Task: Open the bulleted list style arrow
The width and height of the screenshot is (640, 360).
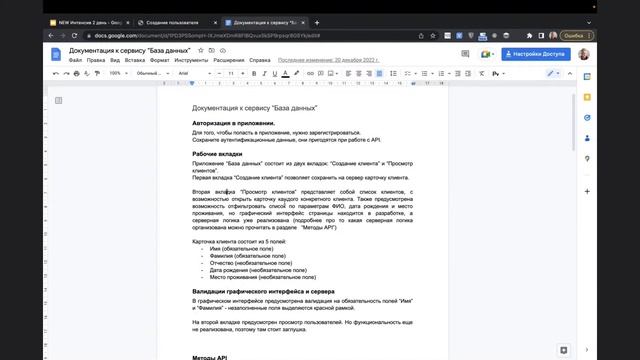Action: 432,73
